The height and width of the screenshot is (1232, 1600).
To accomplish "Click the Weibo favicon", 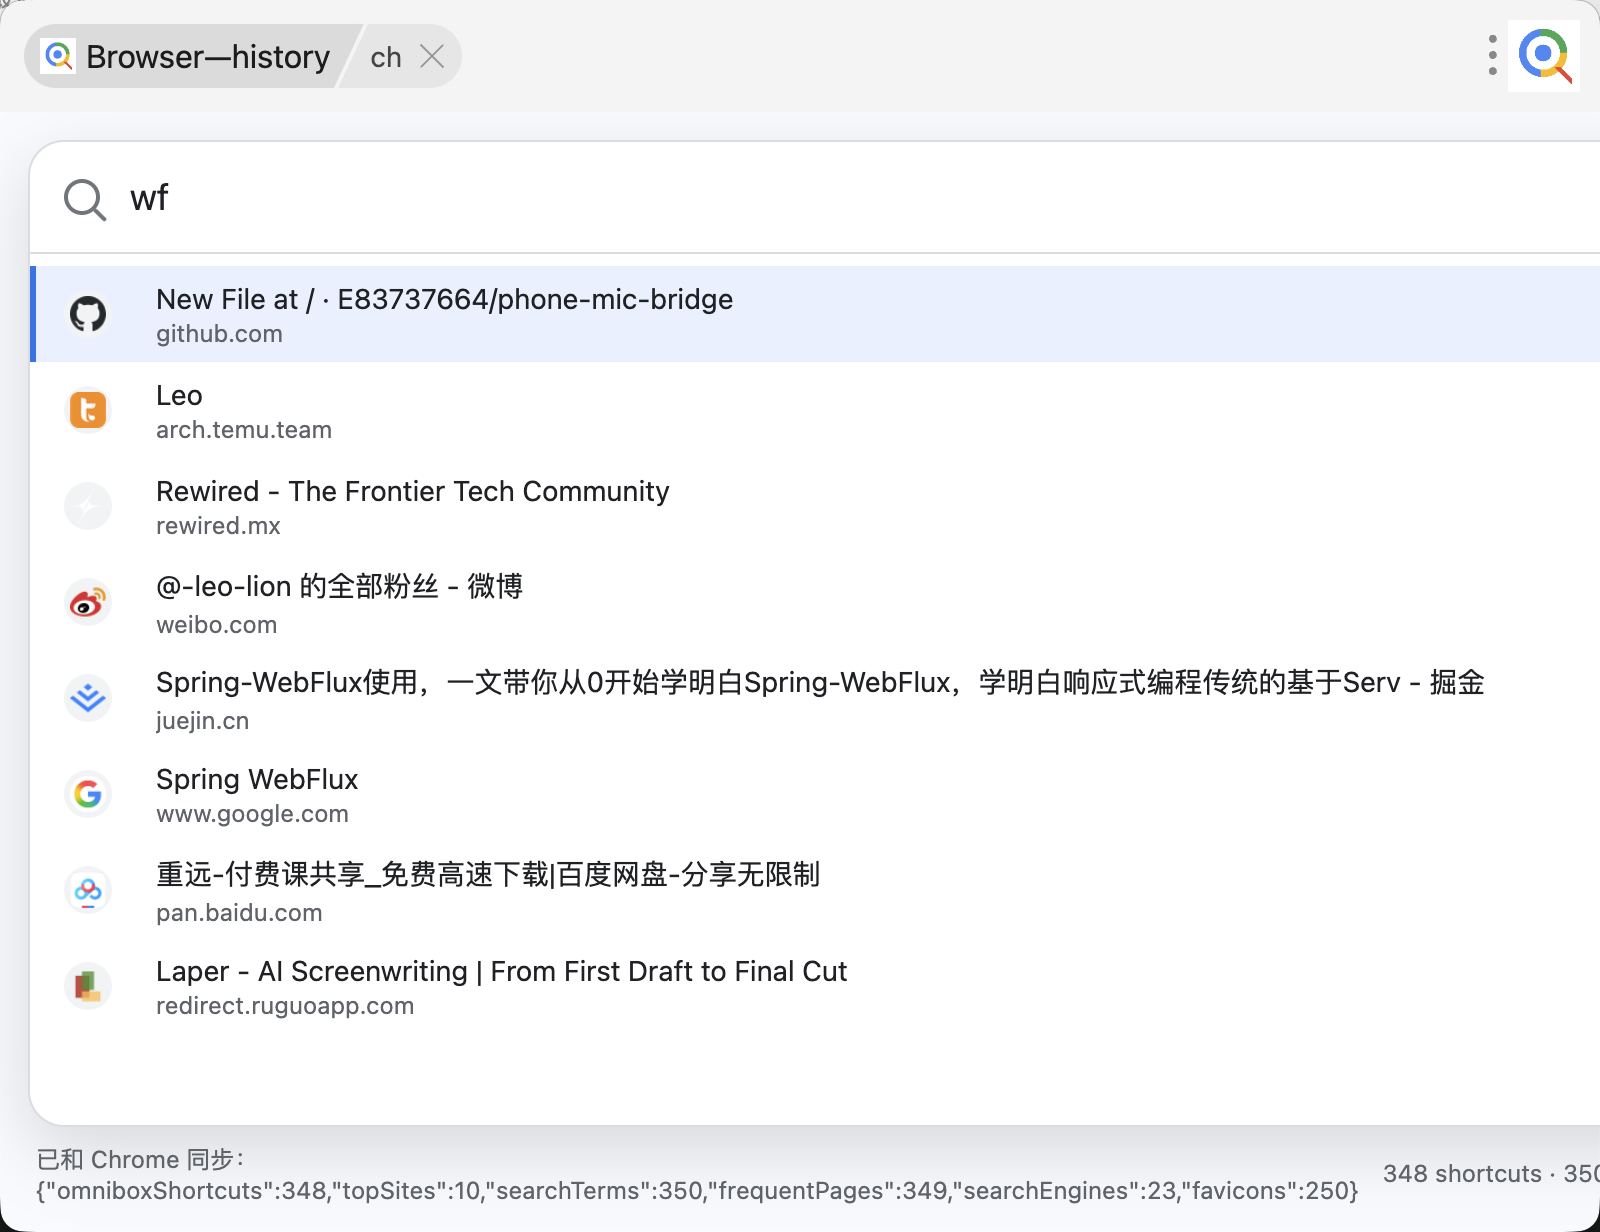I will click(x=88, y=602).
